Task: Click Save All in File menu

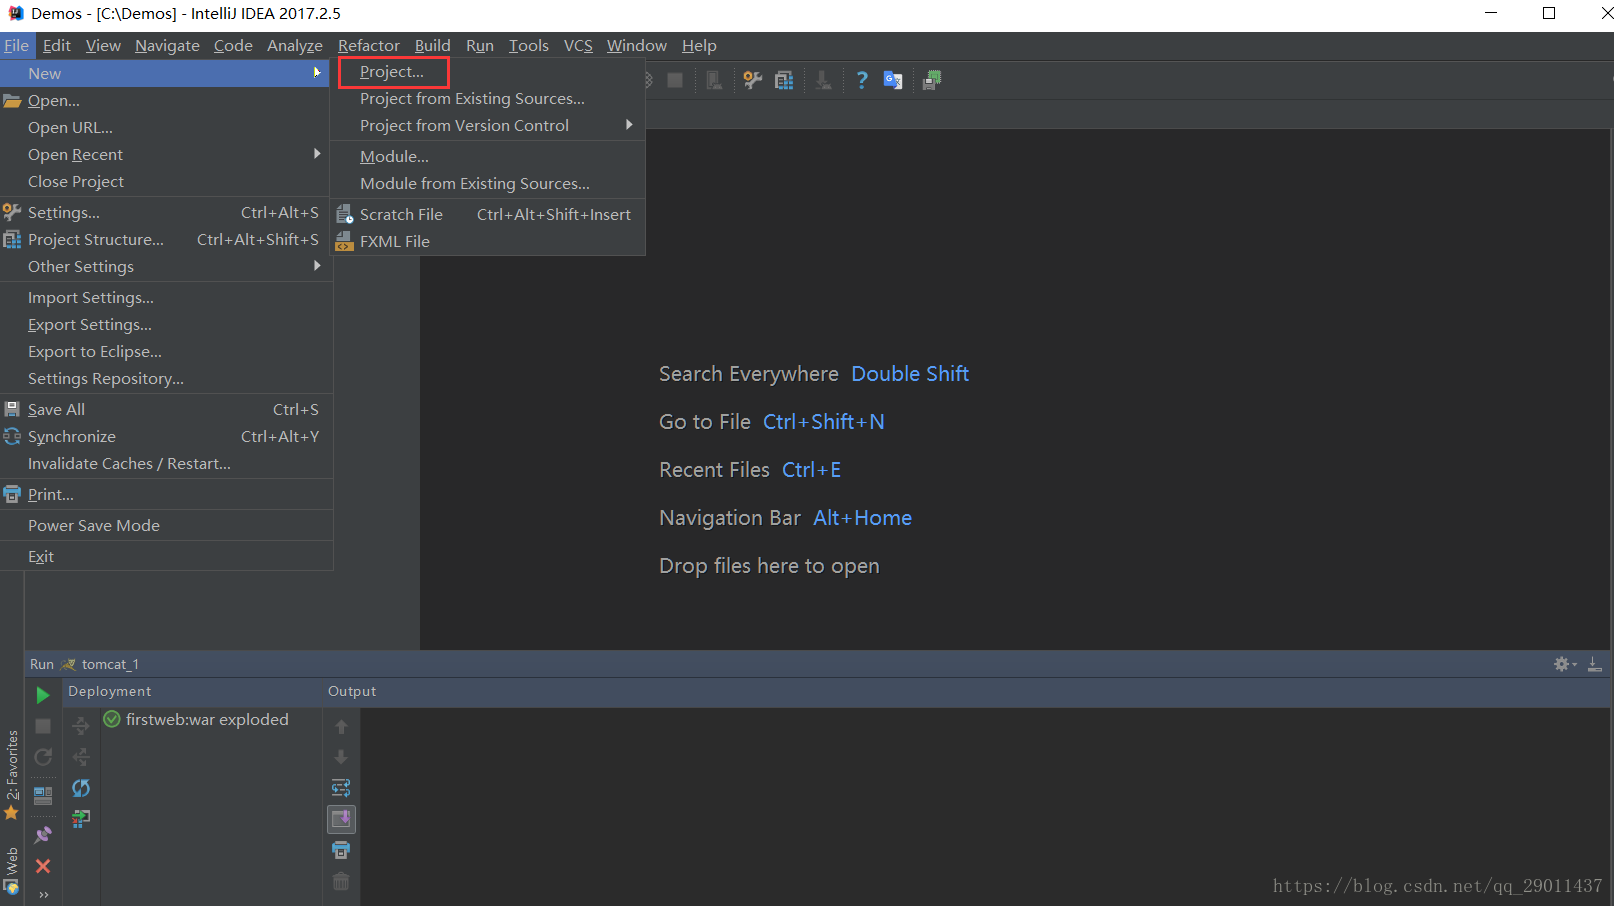Action: coord(166,409)
